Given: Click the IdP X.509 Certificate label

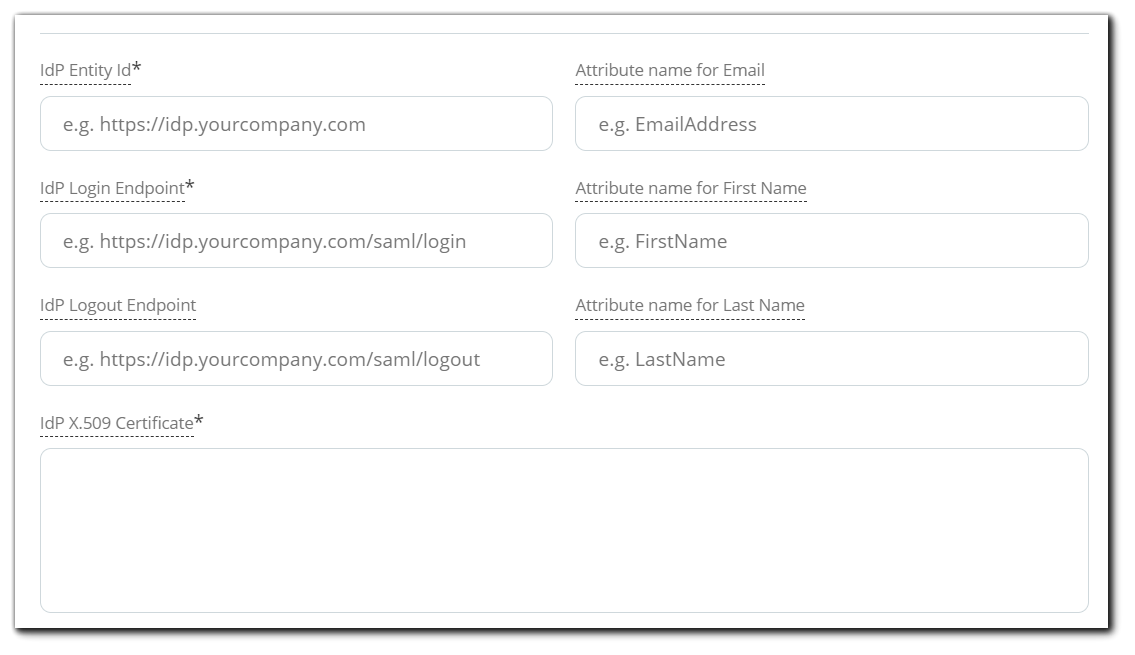Looking at the screenshot, I should pos(117,423).
